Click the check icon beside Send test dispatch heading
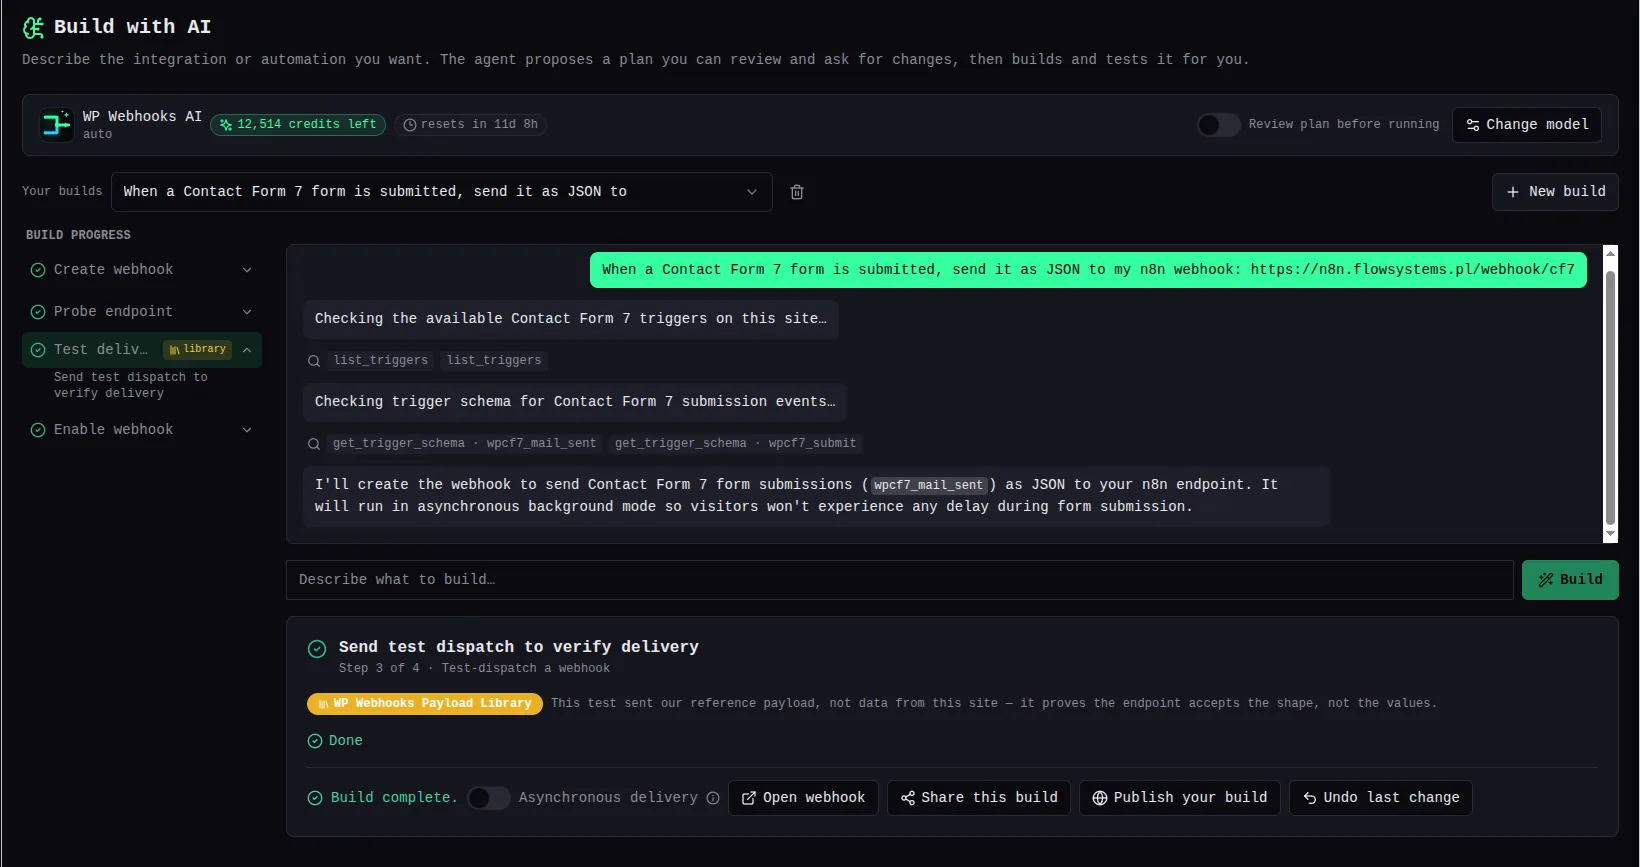 [x=317, y=649]
